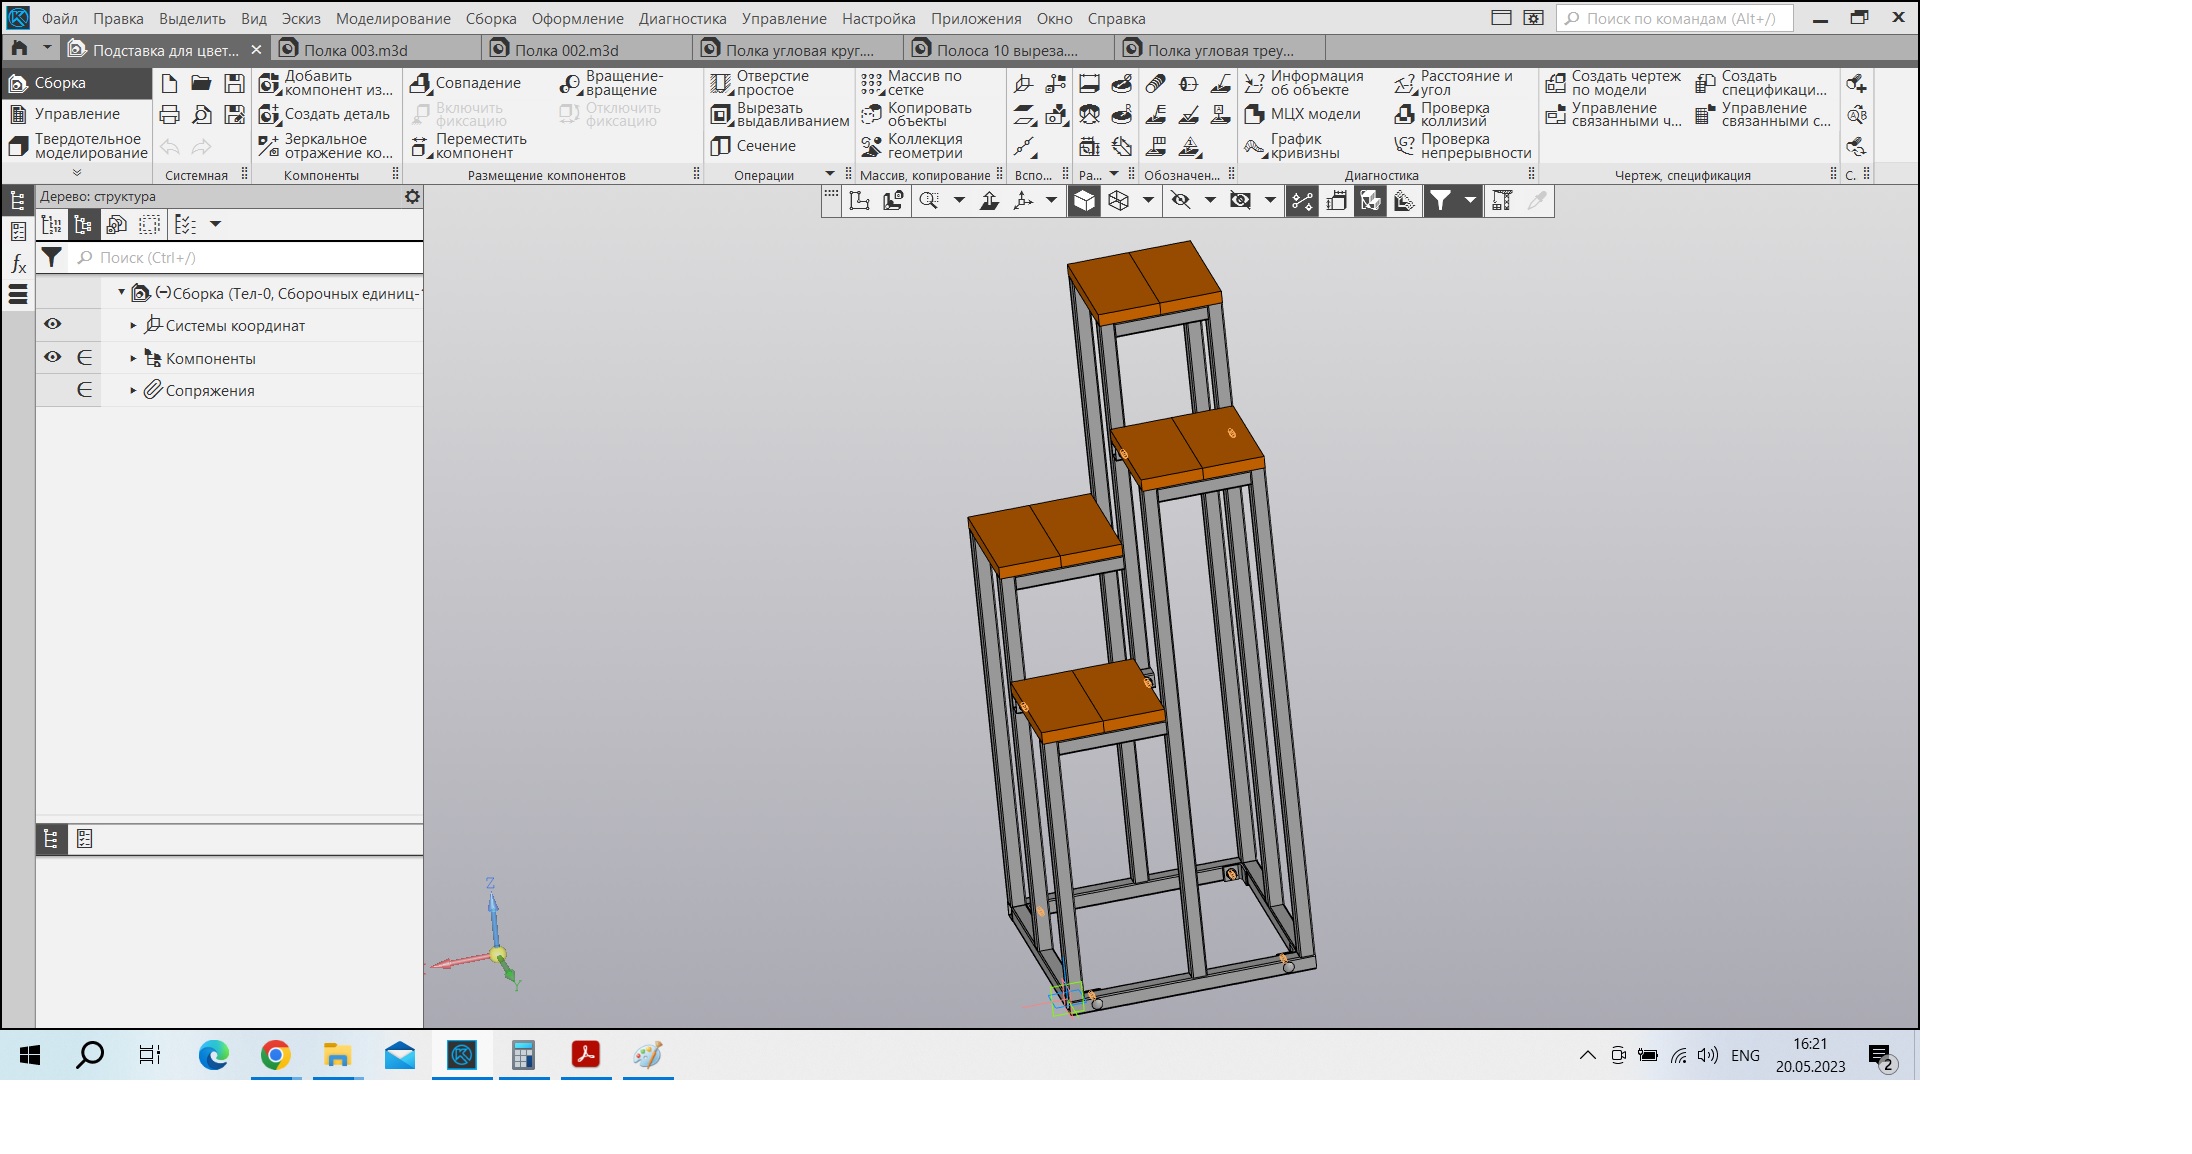Collapse the Сборка root node
Viewport: 2192px width, 1154px height.
(x=121, y=293)
